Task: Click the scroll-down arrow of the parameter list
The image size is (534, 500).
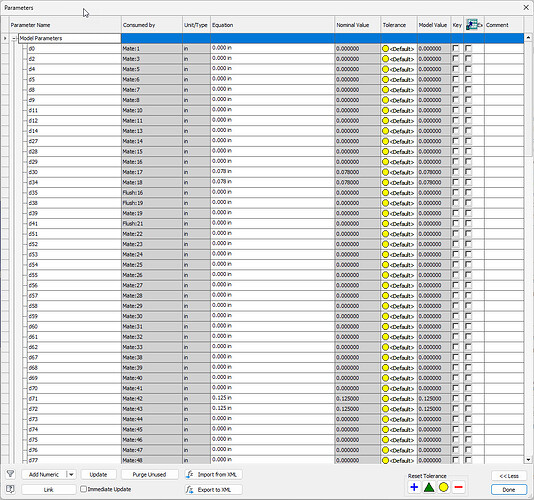Action: tap(528, 459)
